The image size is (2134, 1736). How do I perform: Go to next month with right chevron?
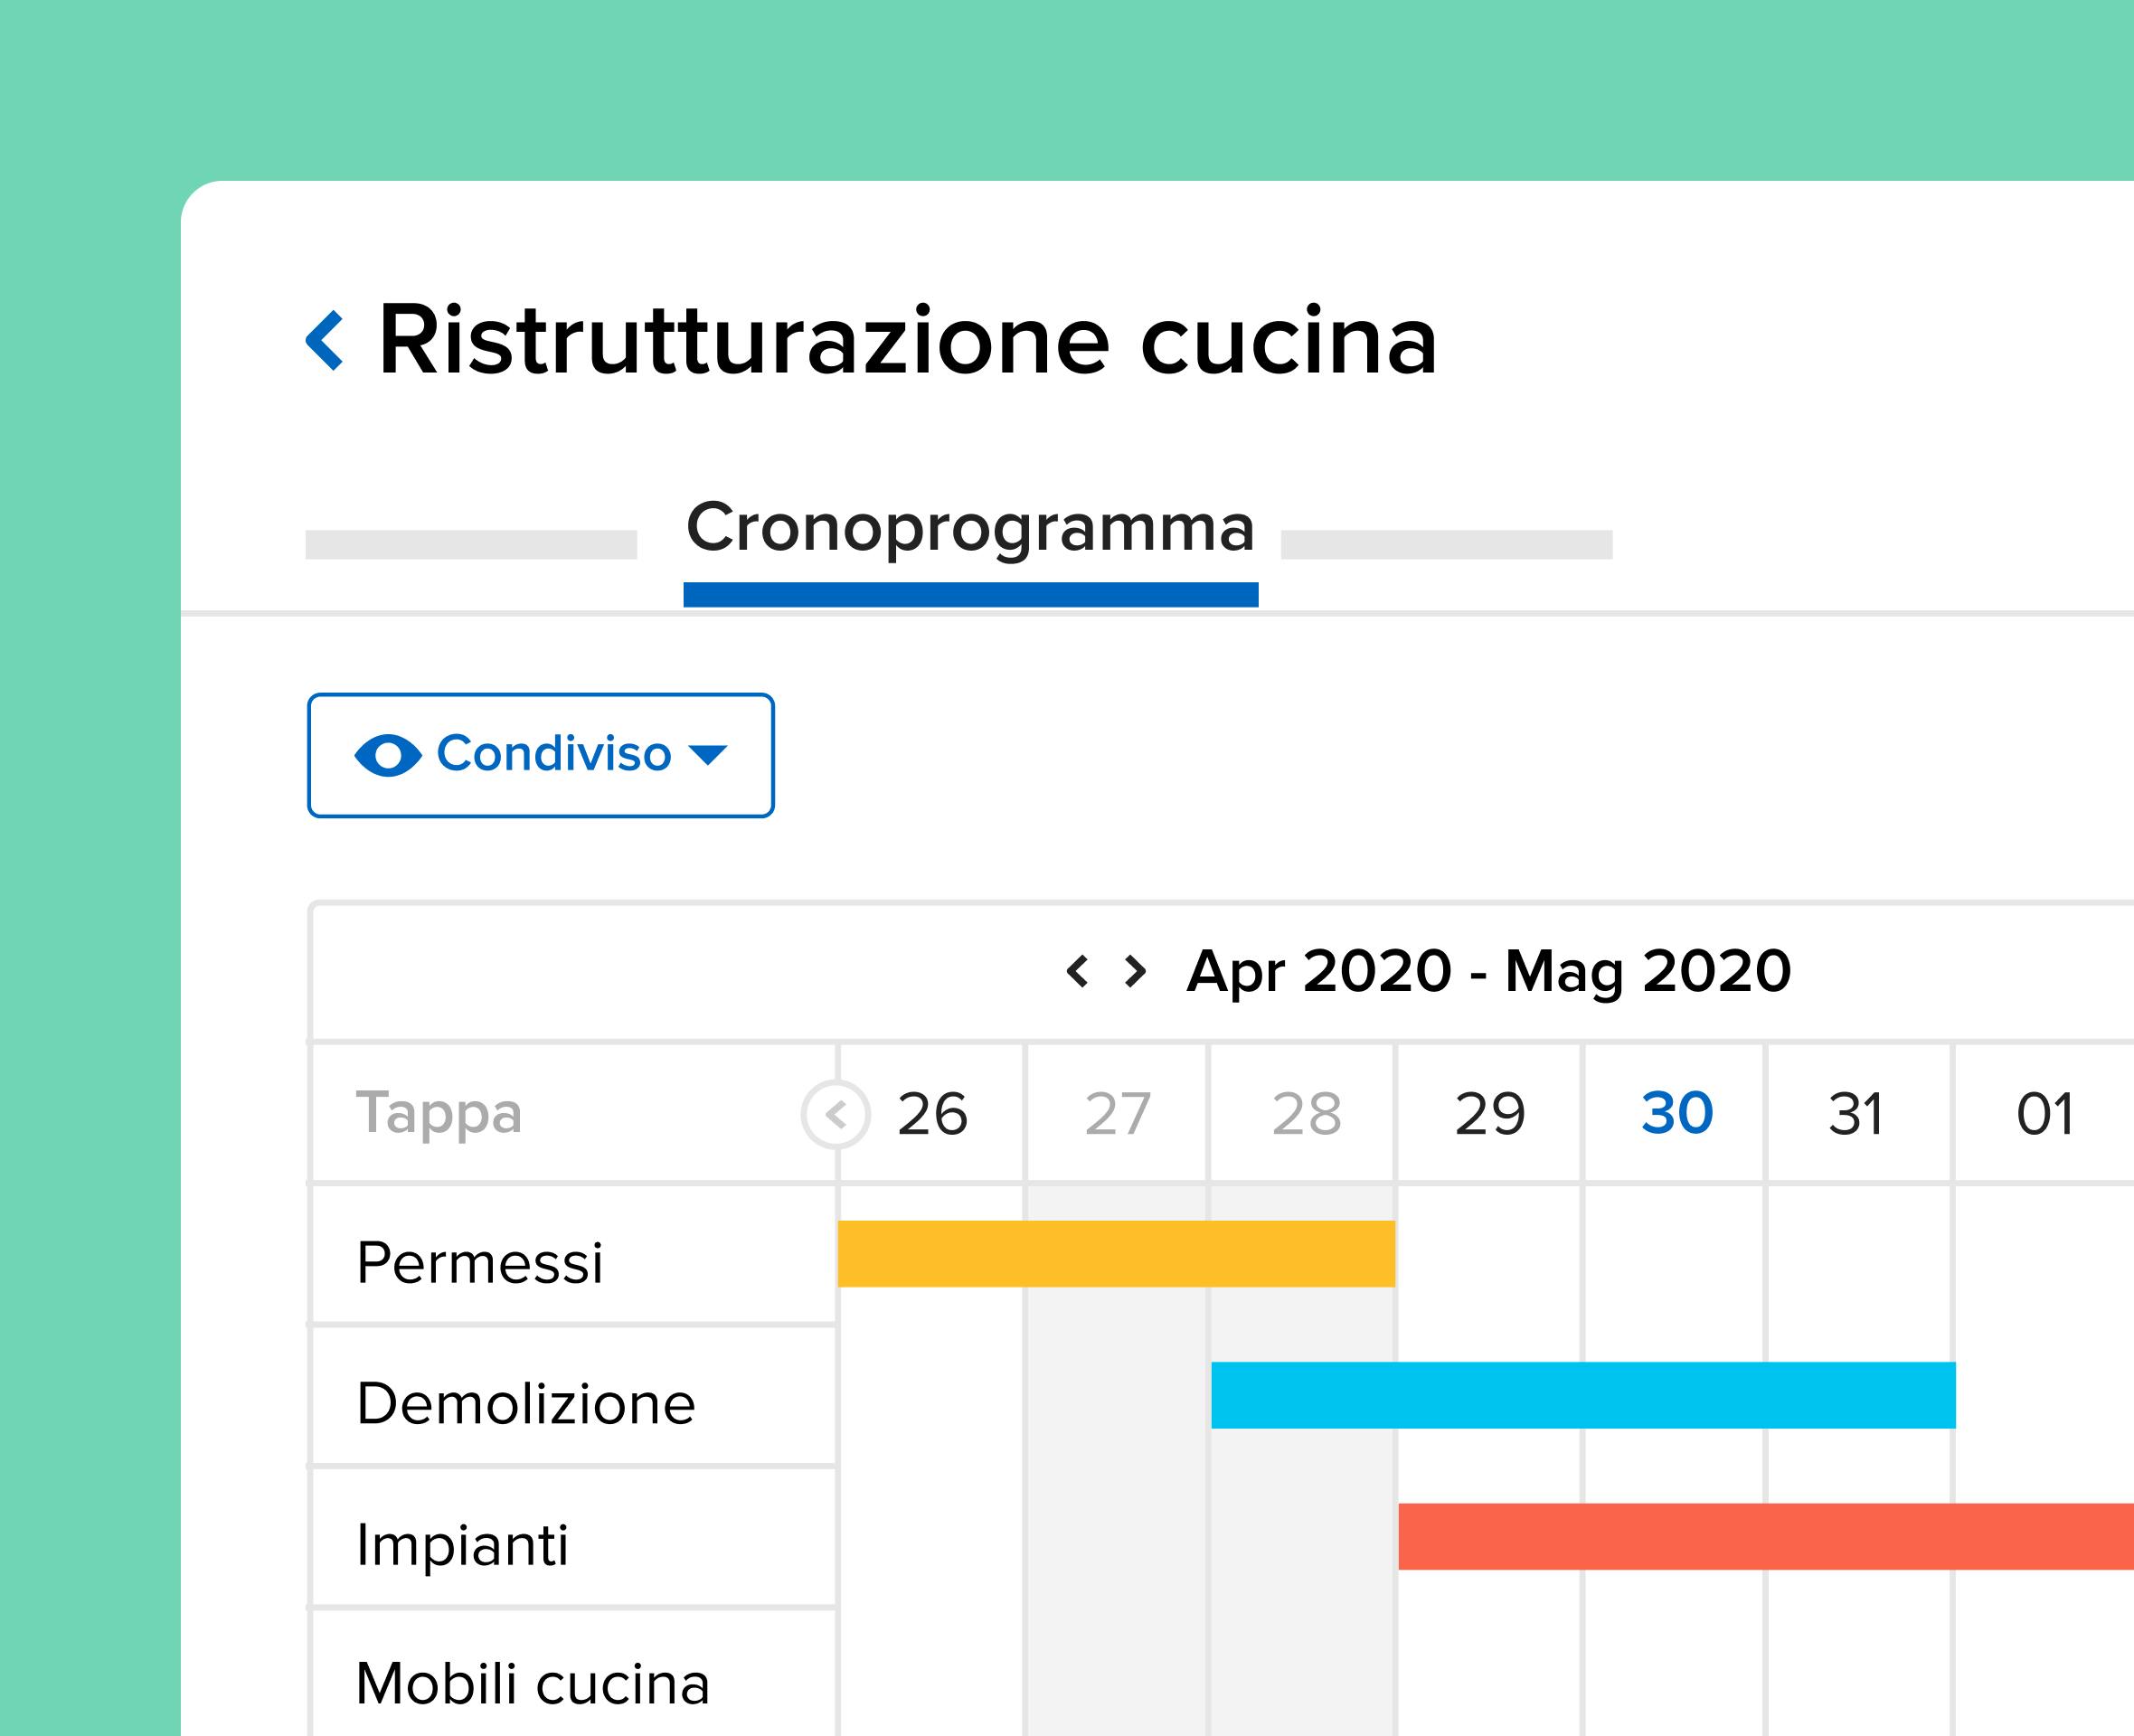[1135, 971]
